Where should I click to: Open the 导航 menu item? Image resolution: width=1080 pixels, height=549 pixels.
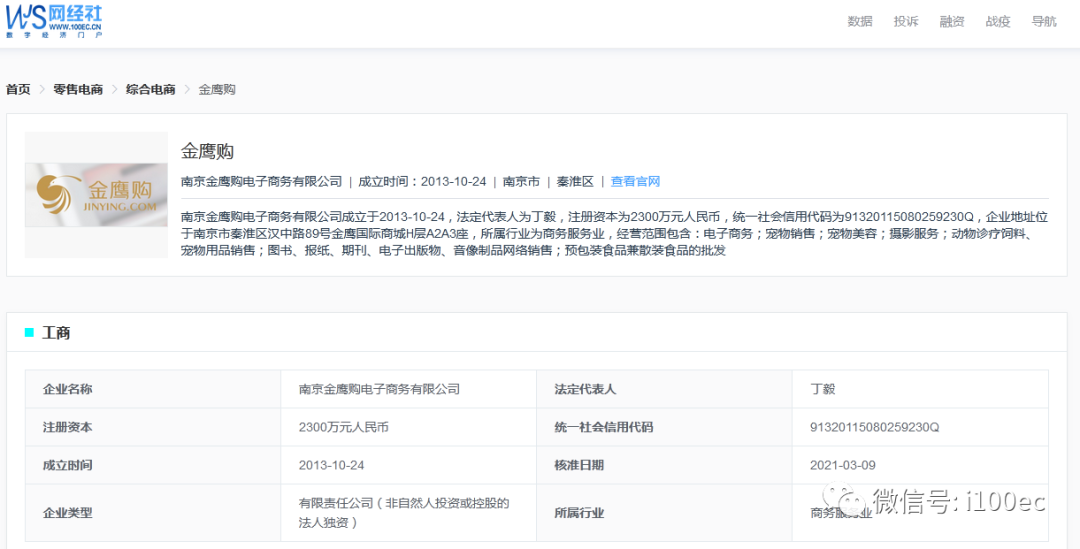pos(1043,21)
